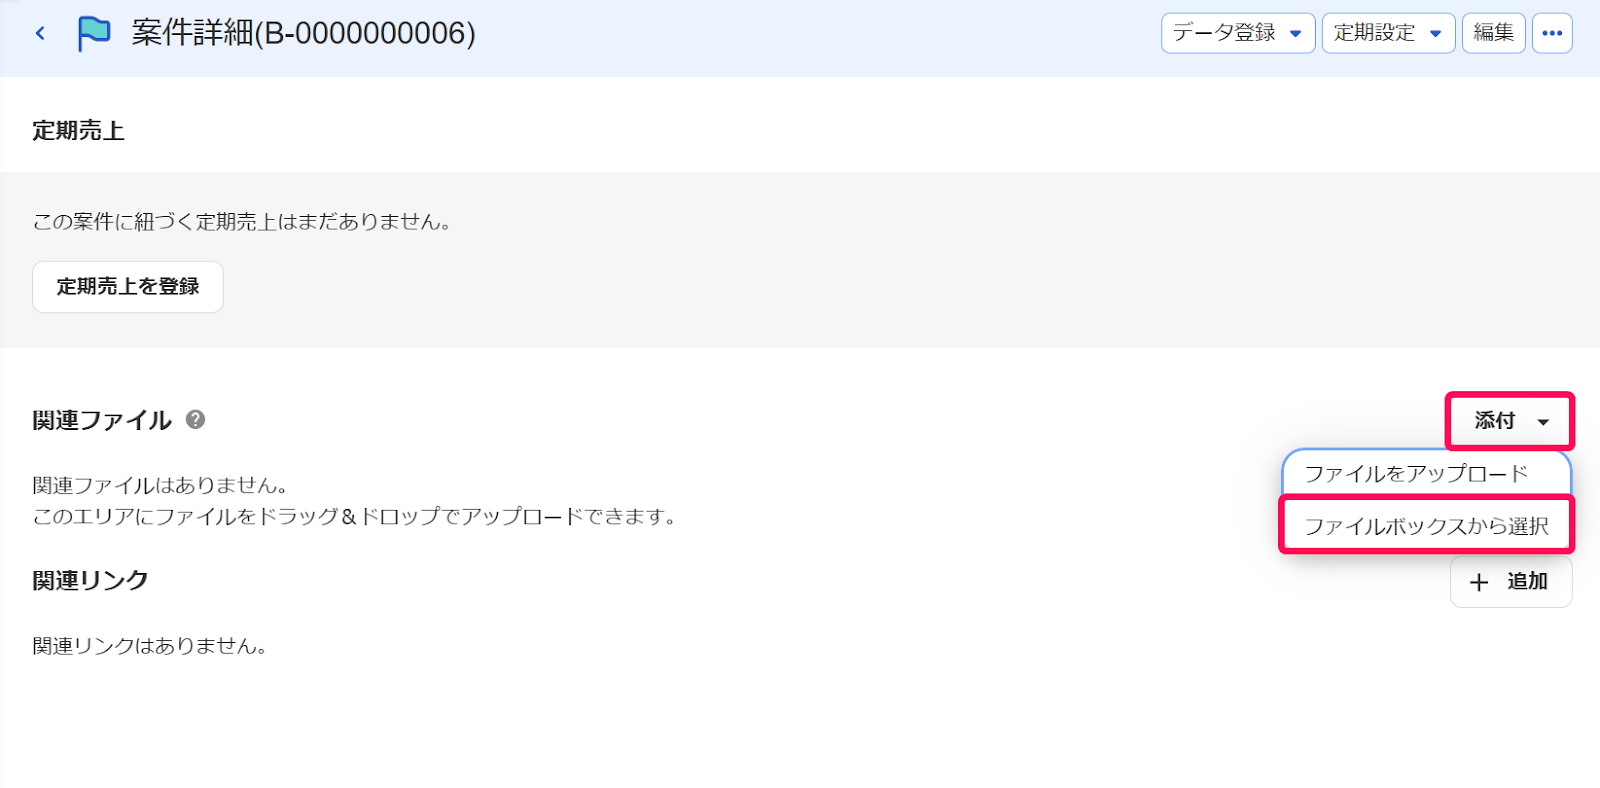This screenshot has width=1600, height=788.
Task: Click the 編集 edit button
Action: pos(1494,33)
